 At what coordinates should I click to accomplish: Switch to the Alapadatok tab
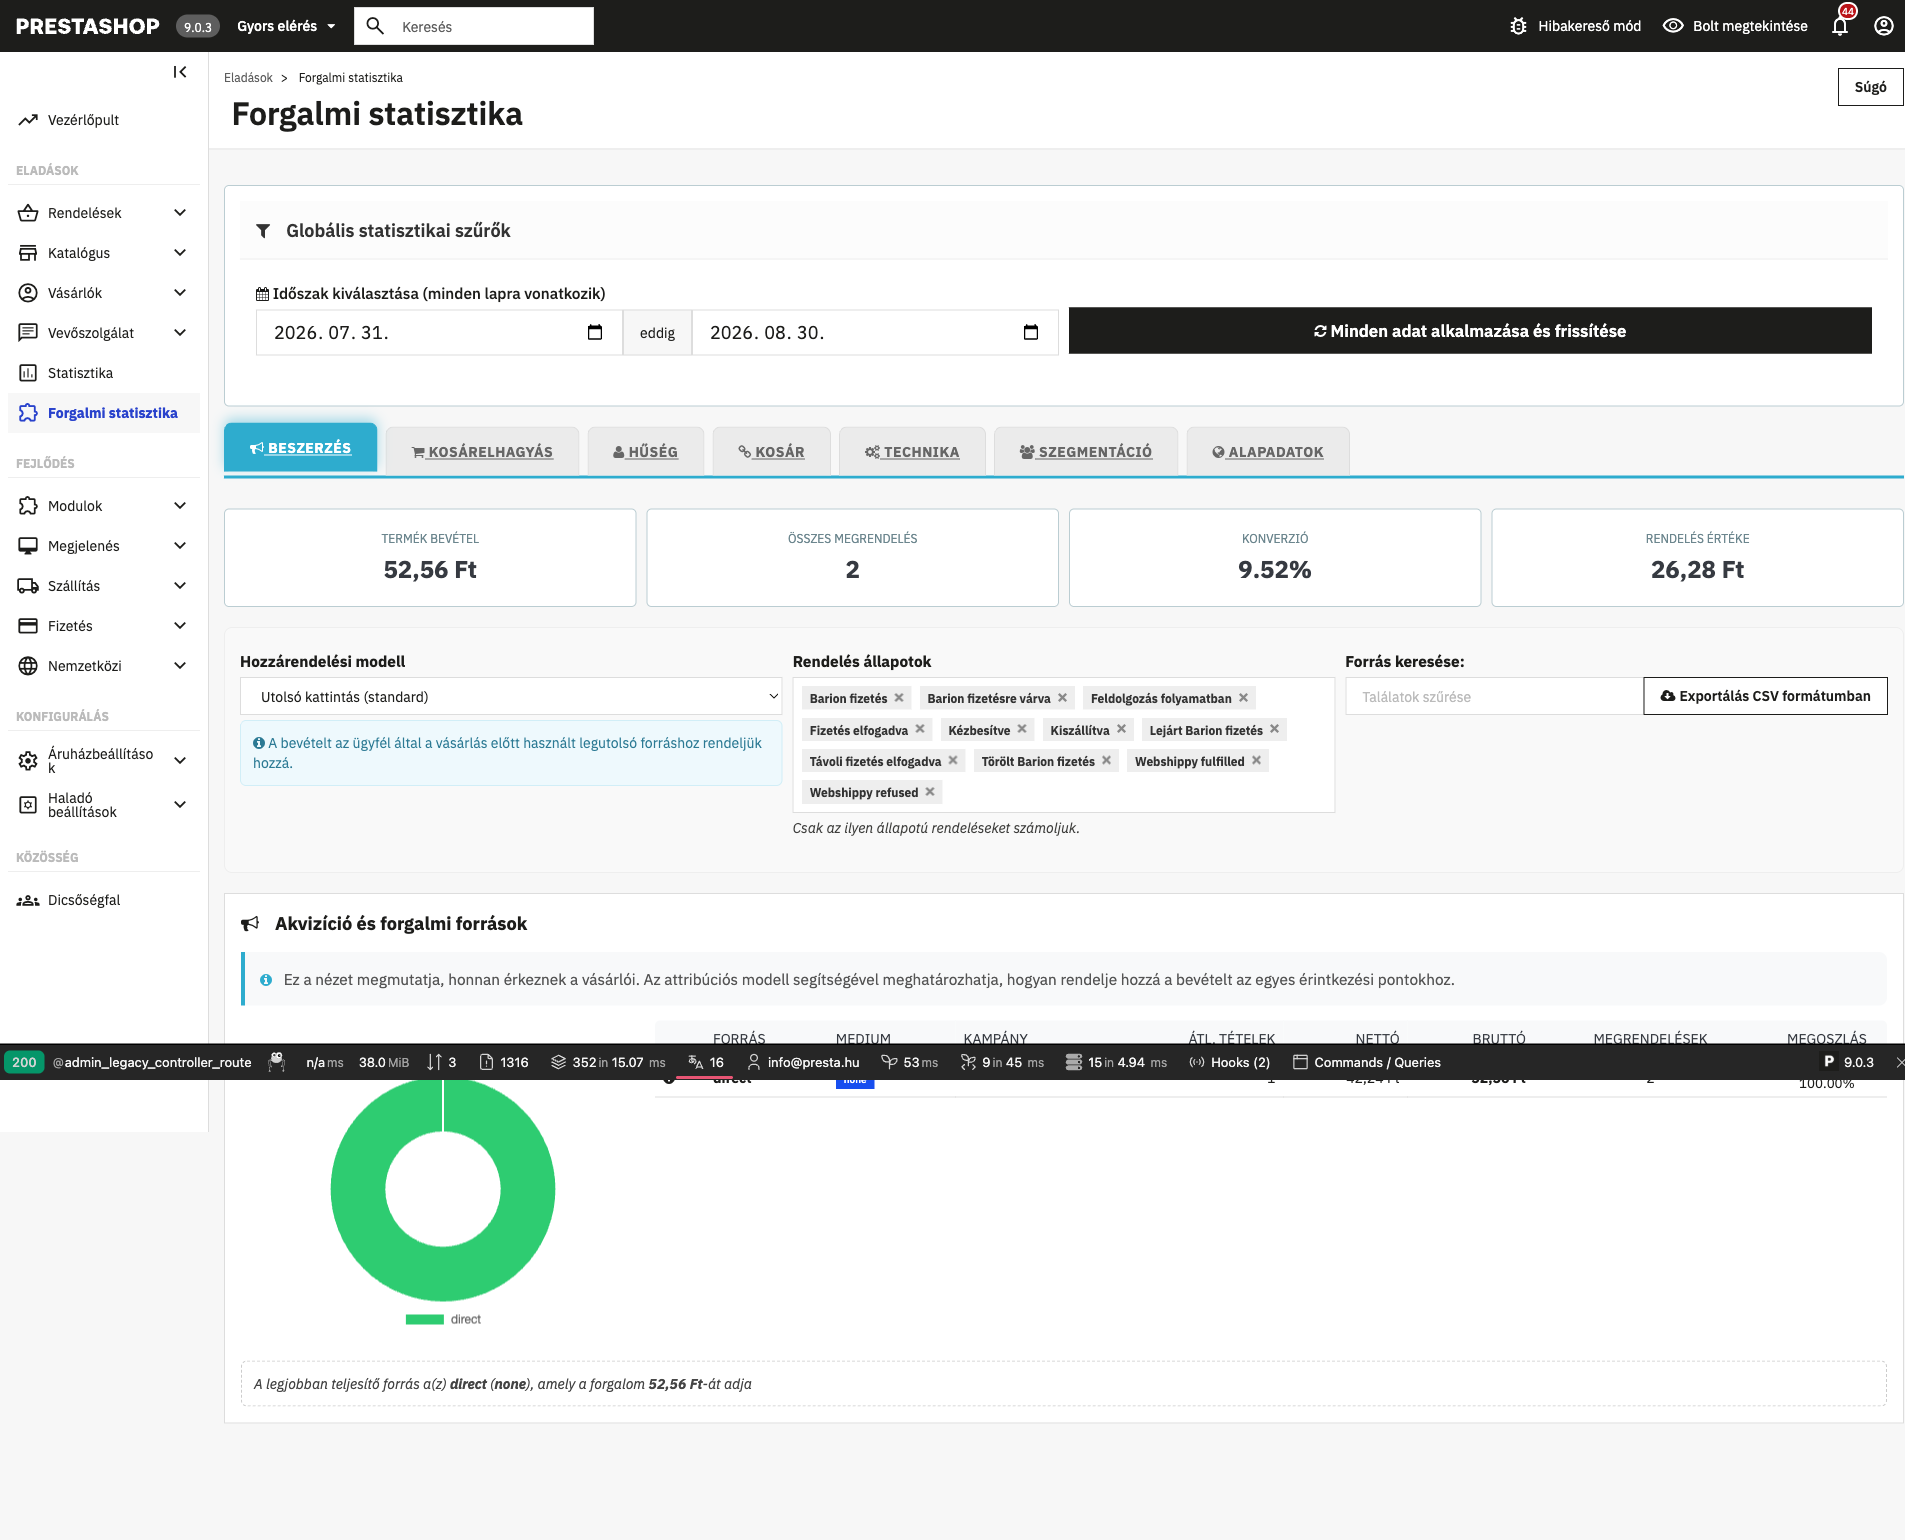point(1267,451)
